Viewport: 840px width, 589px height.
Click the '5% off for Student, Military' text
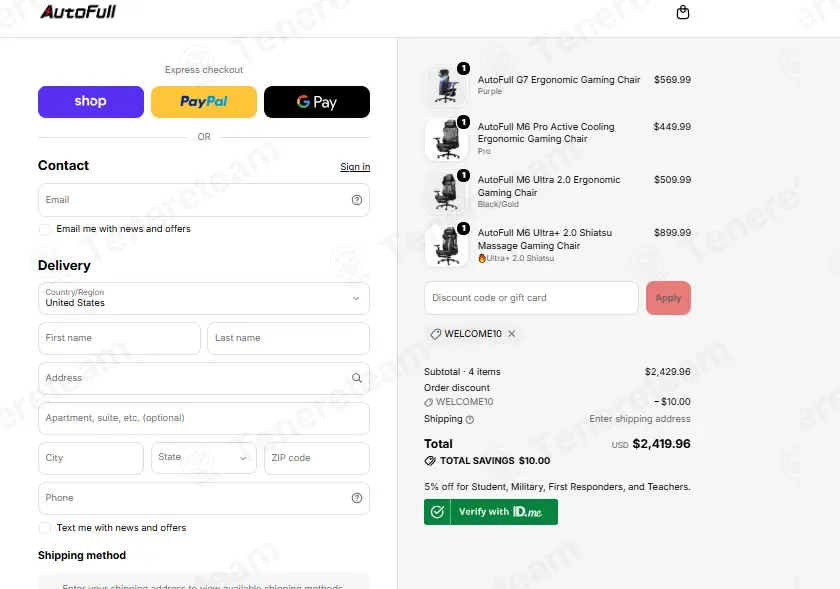pyautogui.click(x=557, y=487)
